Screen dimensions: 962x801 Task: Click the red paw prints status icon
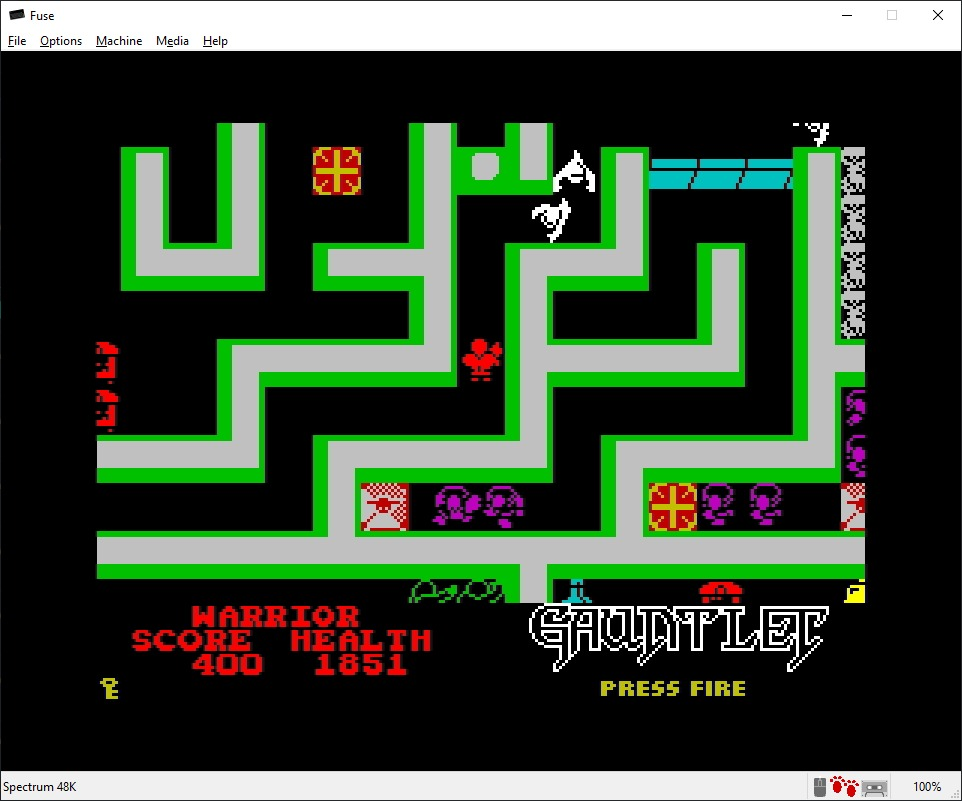844,786
